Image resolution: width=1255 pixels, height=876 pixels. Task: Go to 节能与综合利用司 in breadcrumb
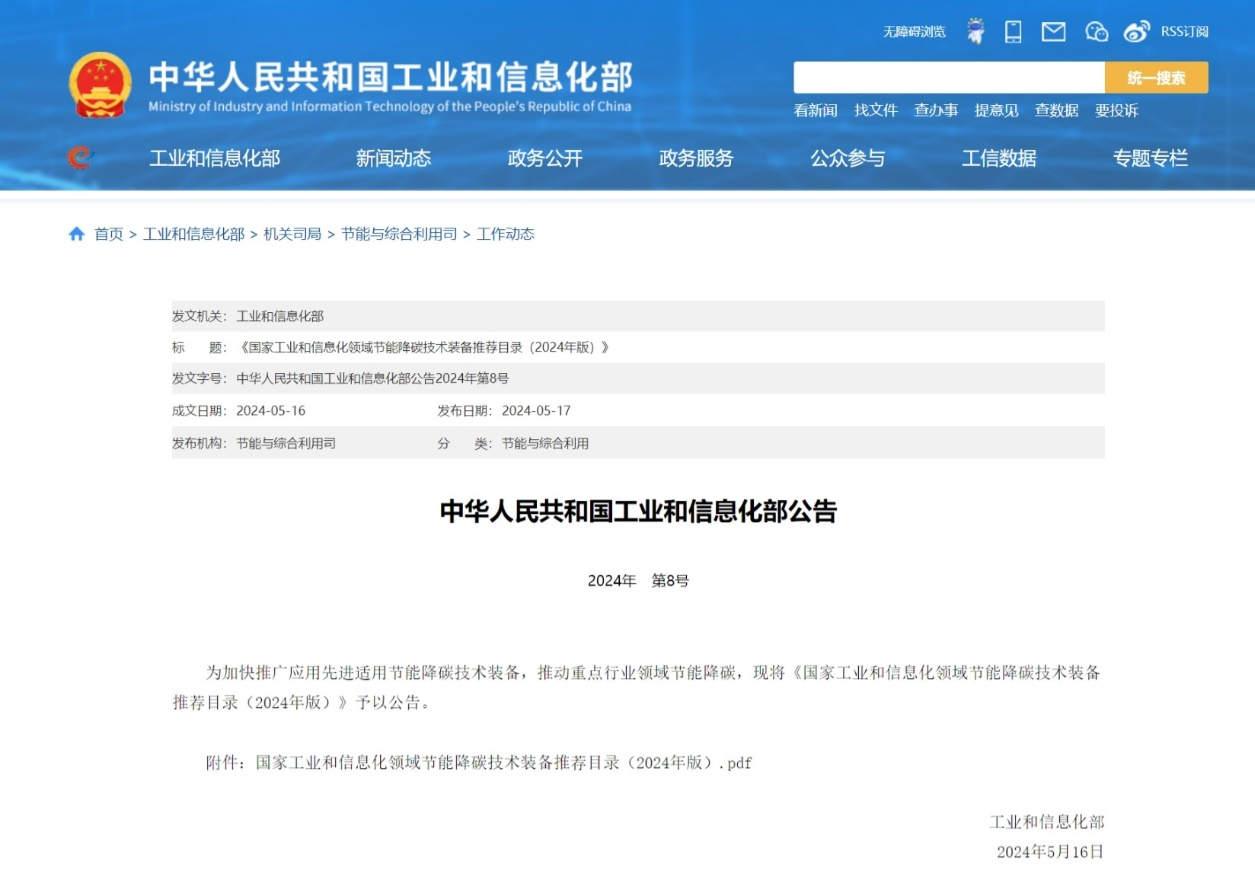click(399, 234)
